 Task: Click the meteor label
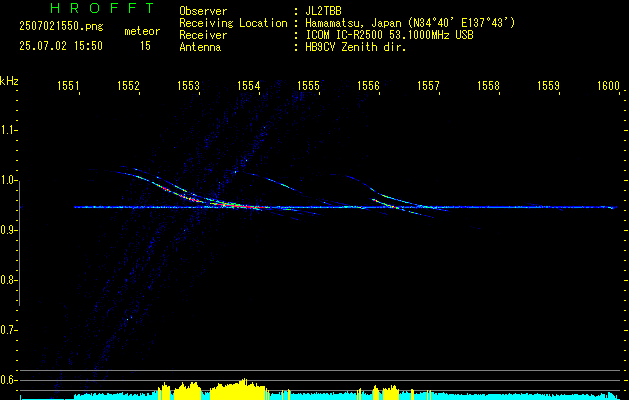142,31
